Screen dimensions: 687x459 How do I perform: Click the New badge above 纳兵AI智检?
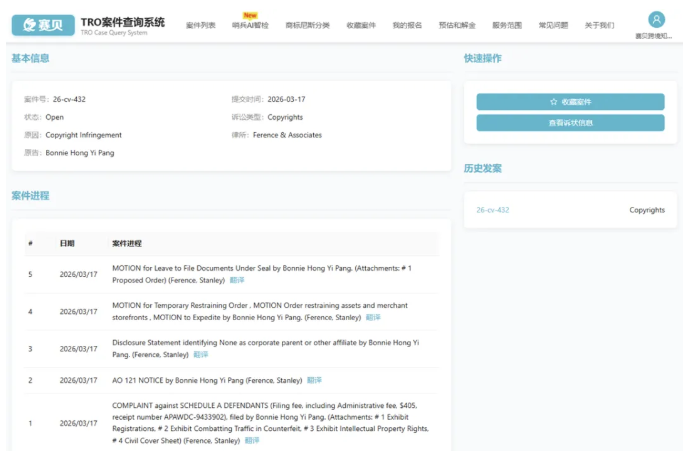(x=250, y=15)
